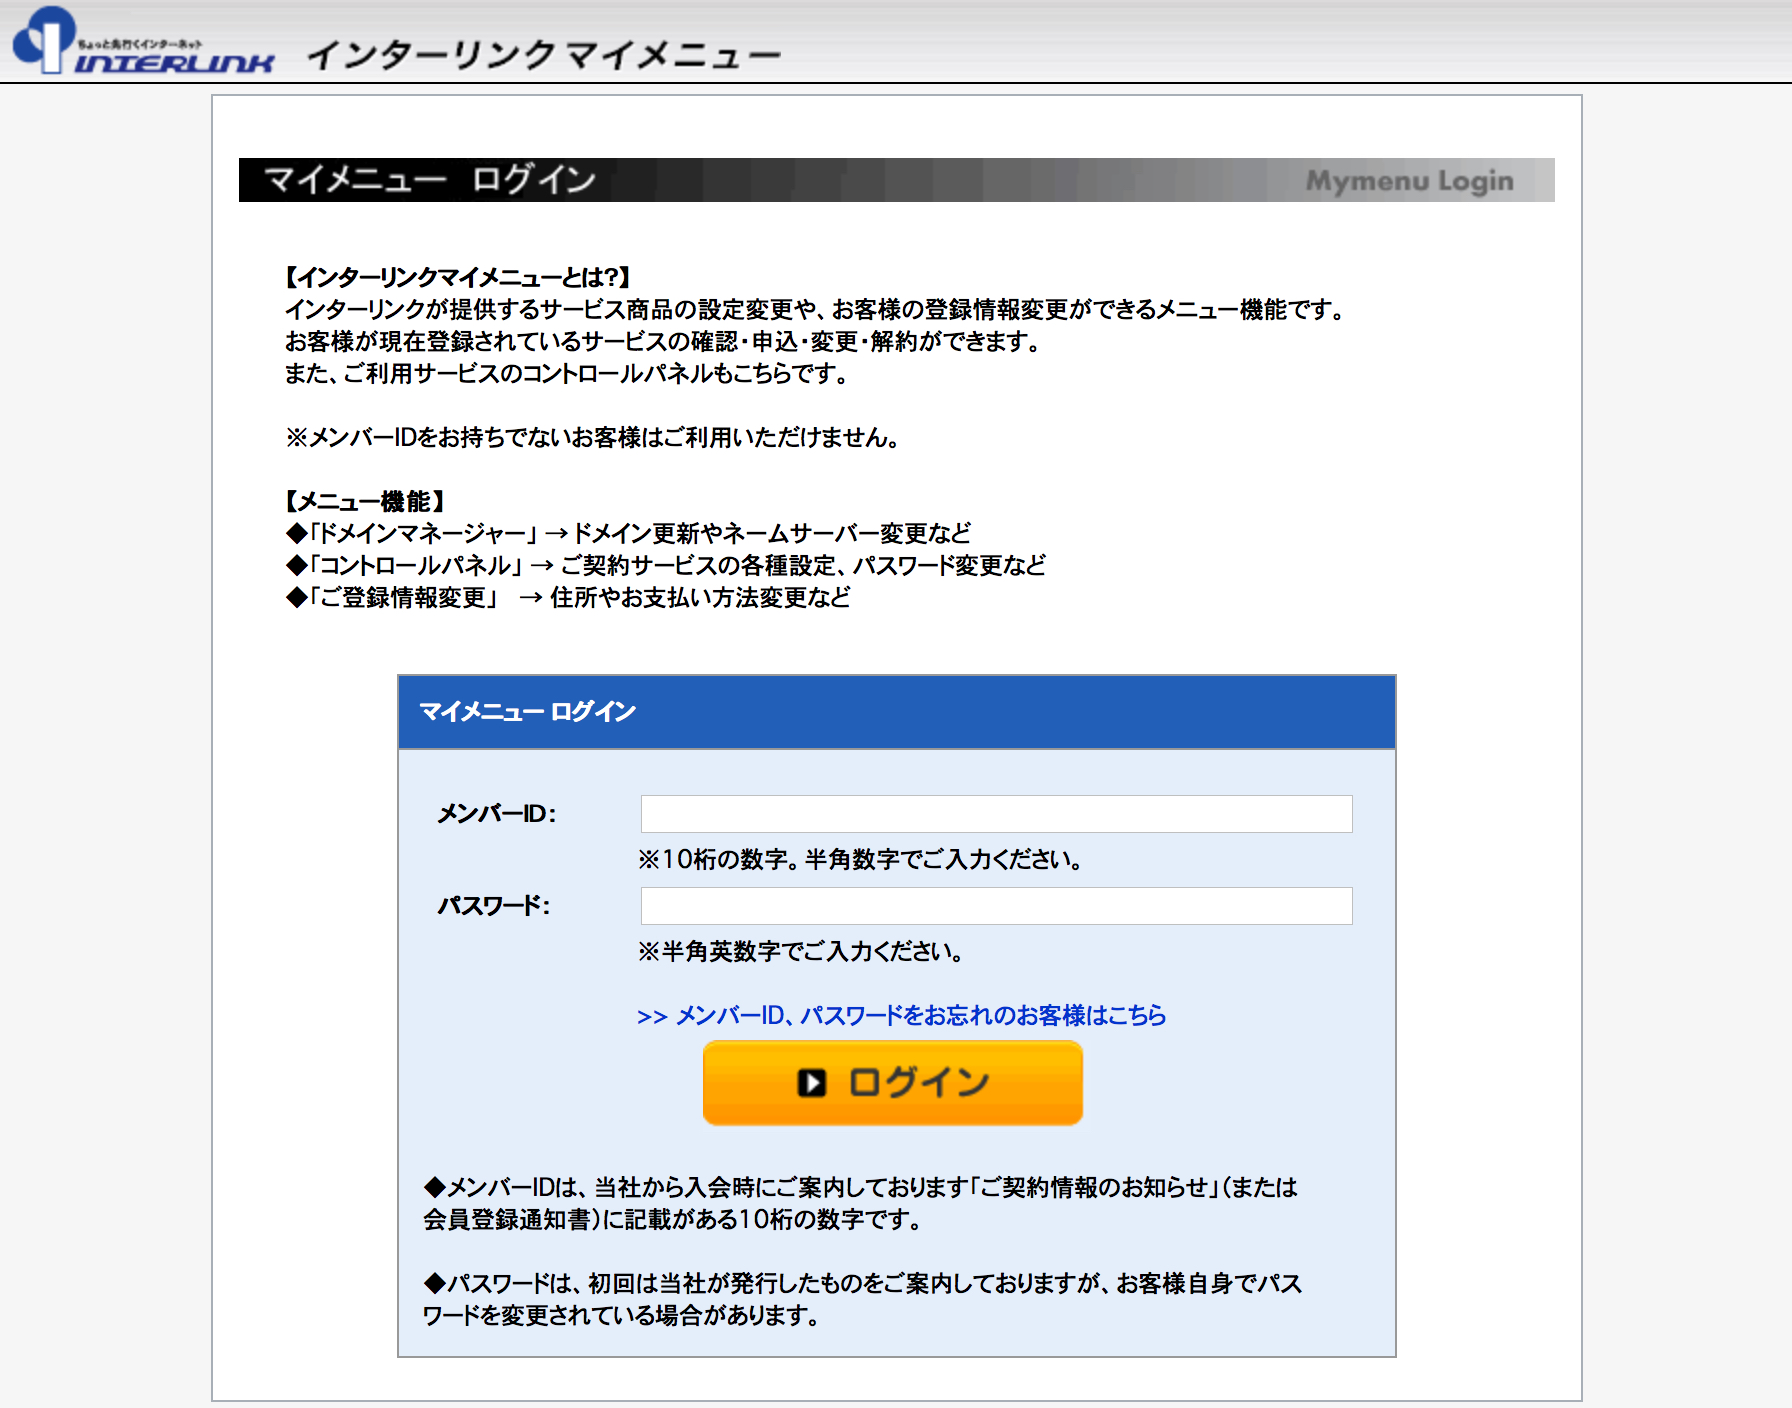Click the ◆パスワードは、初回は当社が発行 note

click(862, 1299)
